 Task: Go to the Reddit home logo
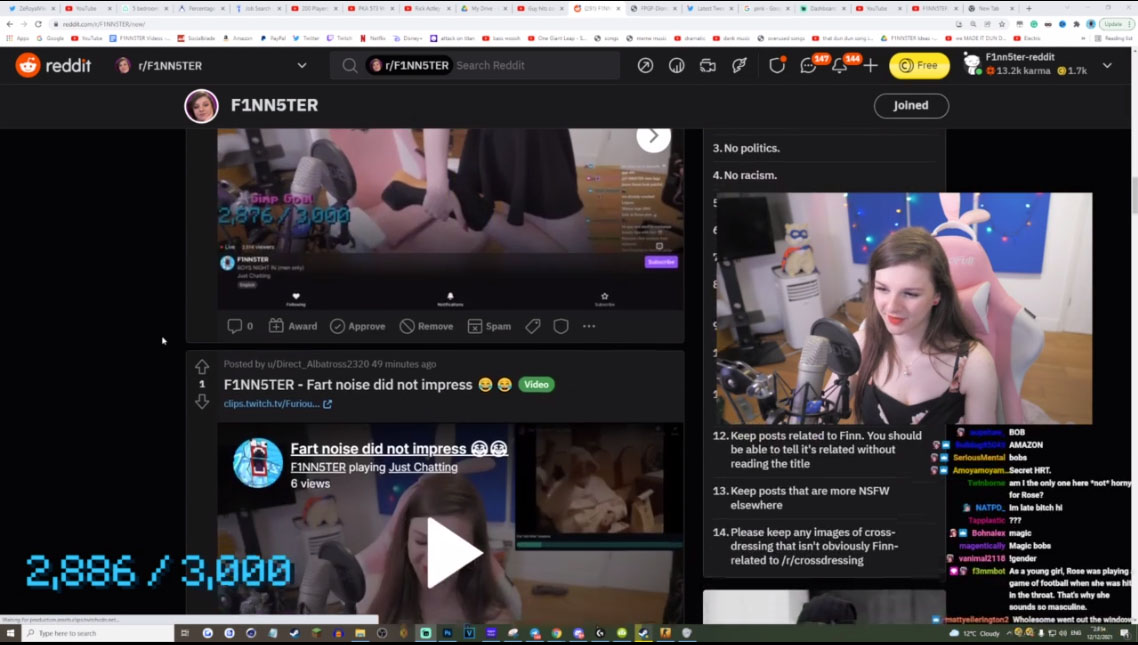(53, 65)
